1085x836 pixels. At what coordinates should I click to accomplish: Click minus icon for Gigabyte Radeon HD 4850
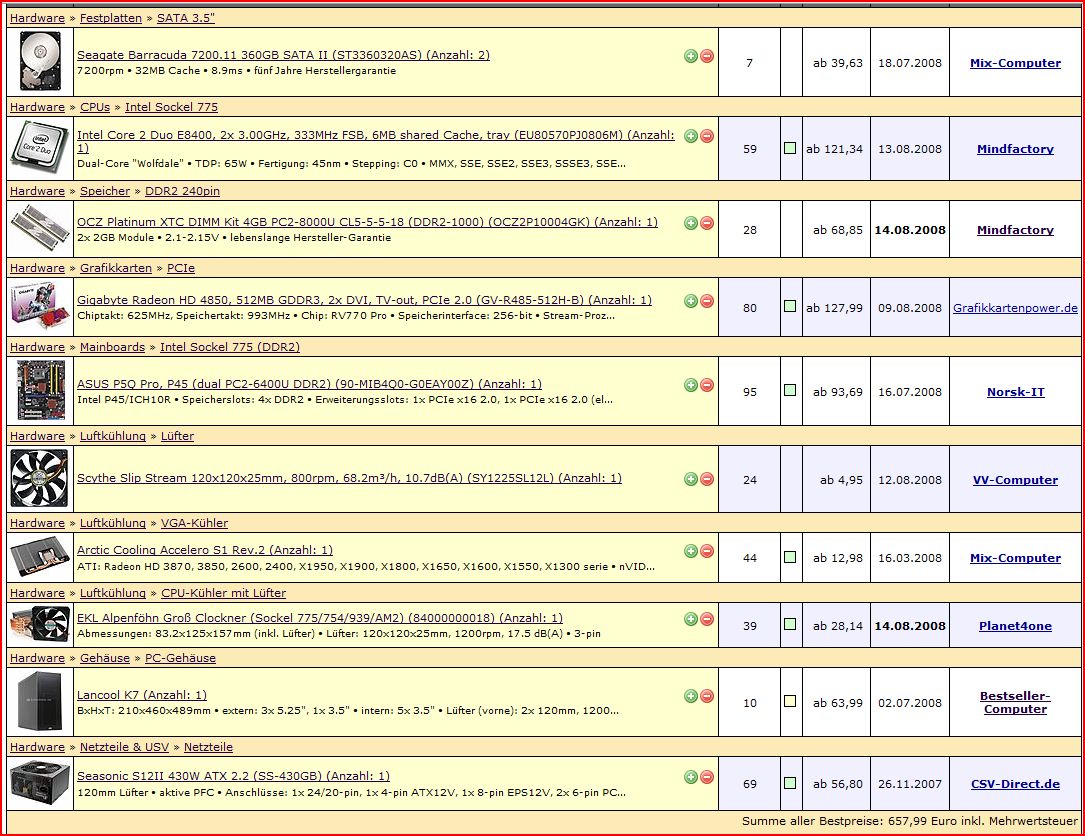(x=706, y=300)
